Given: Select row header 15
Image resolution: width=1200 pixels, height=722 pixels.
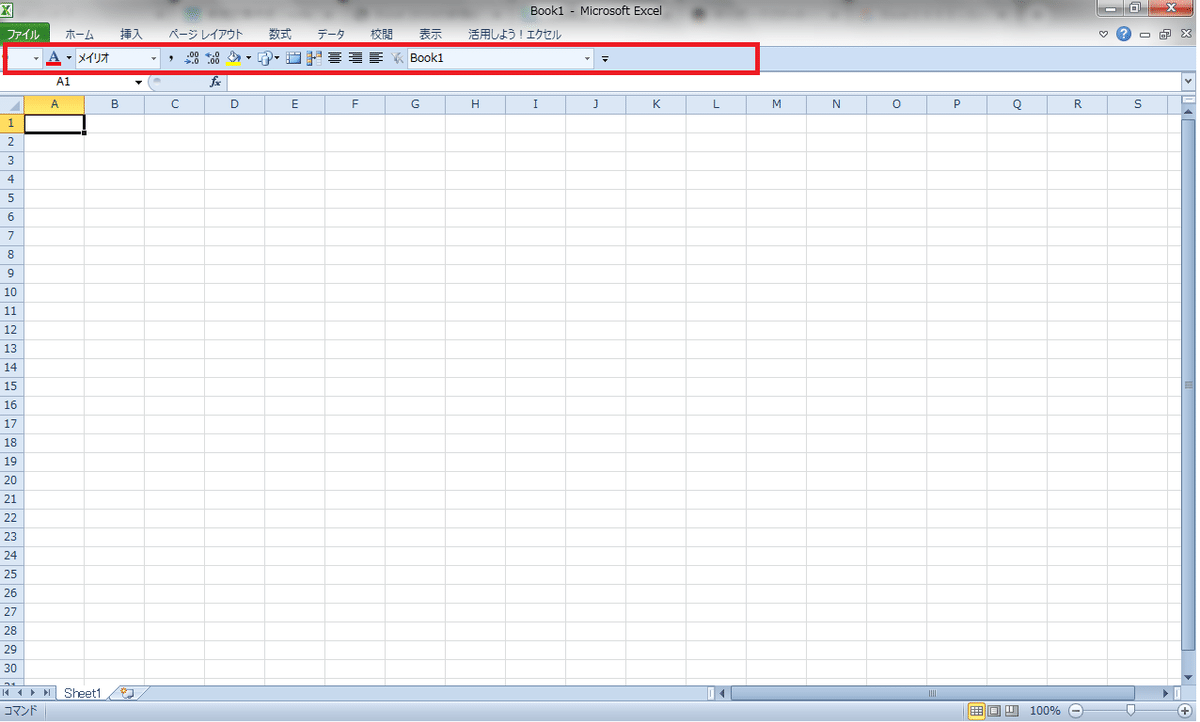Looking at the screenshot, I should [12, 386].
